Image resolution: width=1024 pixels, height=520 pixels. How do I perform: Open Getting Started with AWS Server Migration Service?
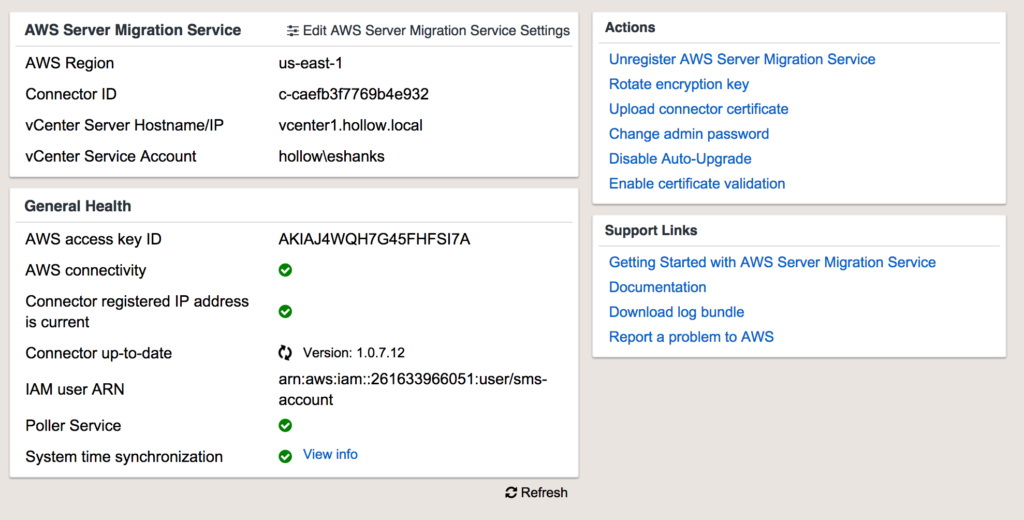pyautogui.click(x=772, y=262)
